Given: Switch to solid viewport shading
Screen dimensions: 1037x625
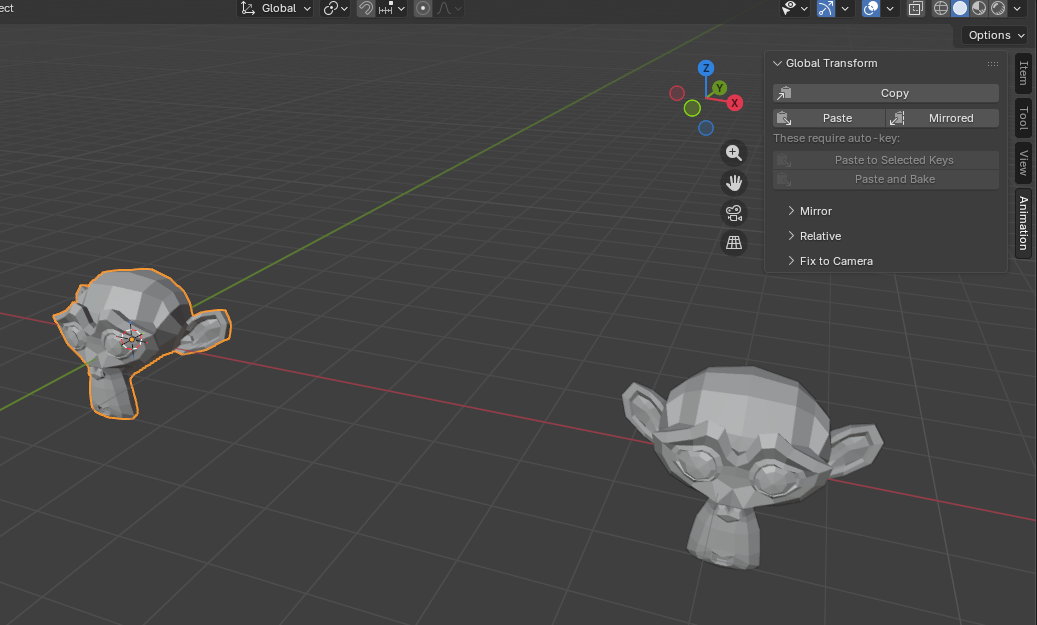Looking at the screenshot, I should [x=960, y=9].
